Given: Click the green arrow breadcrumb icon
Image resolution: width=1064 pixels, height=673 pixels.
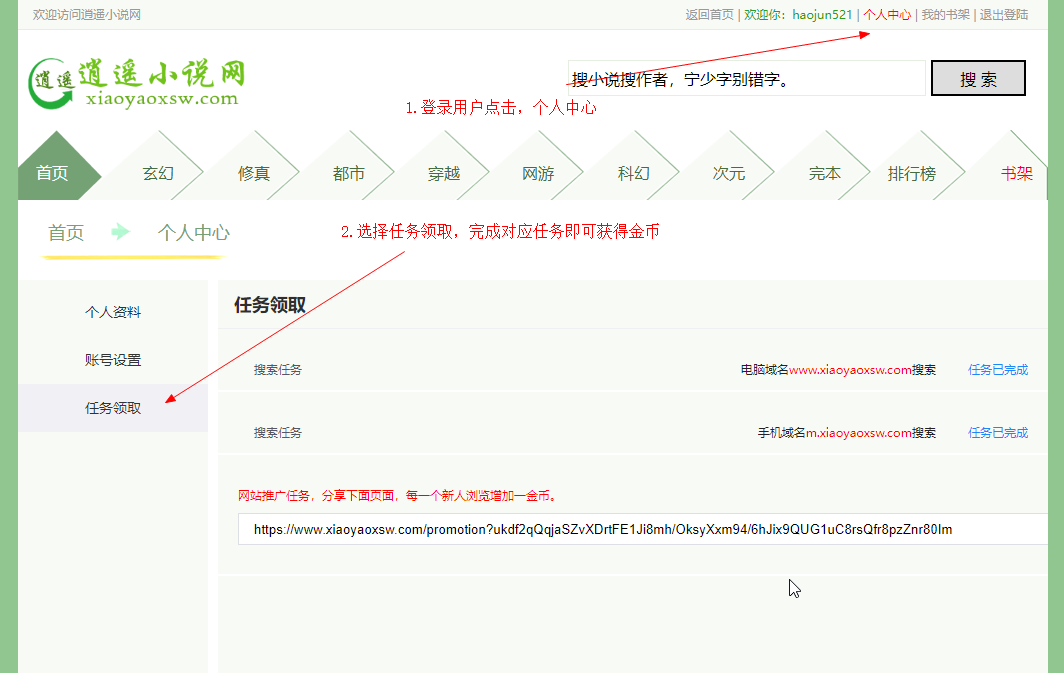Looking at the screenshot, I should point(121,232).
